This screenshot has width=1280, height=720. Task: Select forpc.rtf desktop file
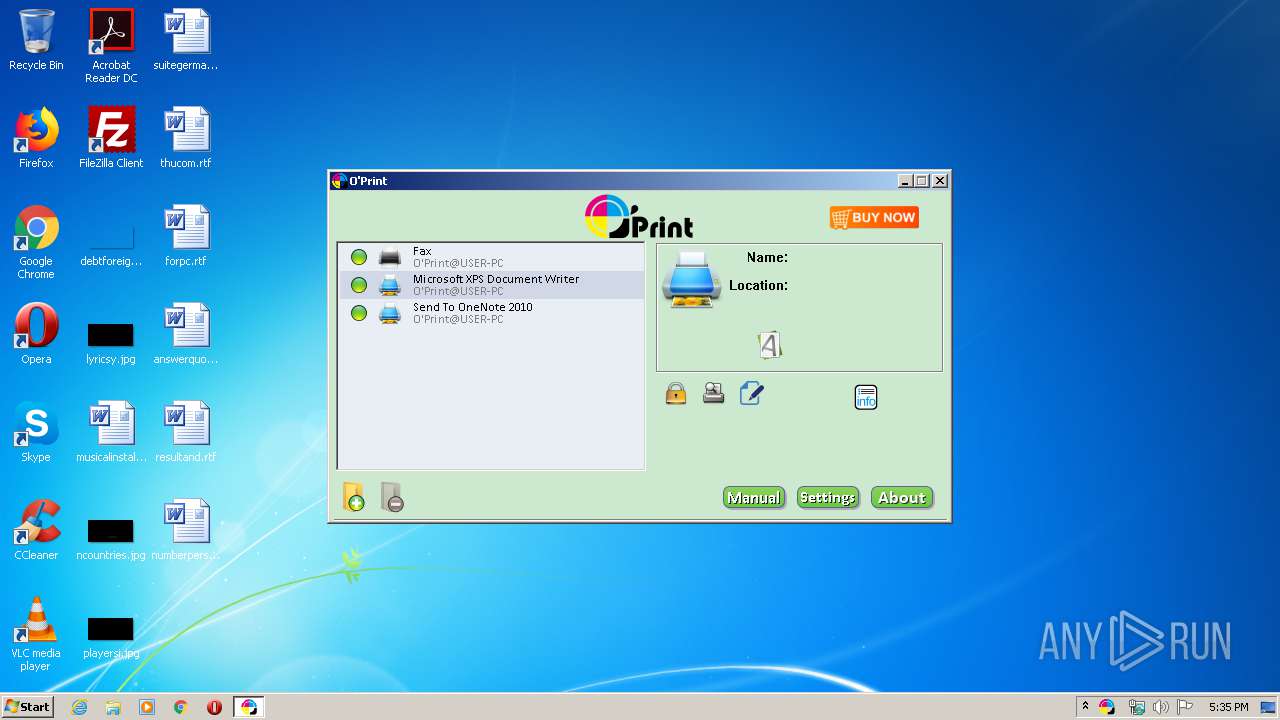click(x=186, y=236)
